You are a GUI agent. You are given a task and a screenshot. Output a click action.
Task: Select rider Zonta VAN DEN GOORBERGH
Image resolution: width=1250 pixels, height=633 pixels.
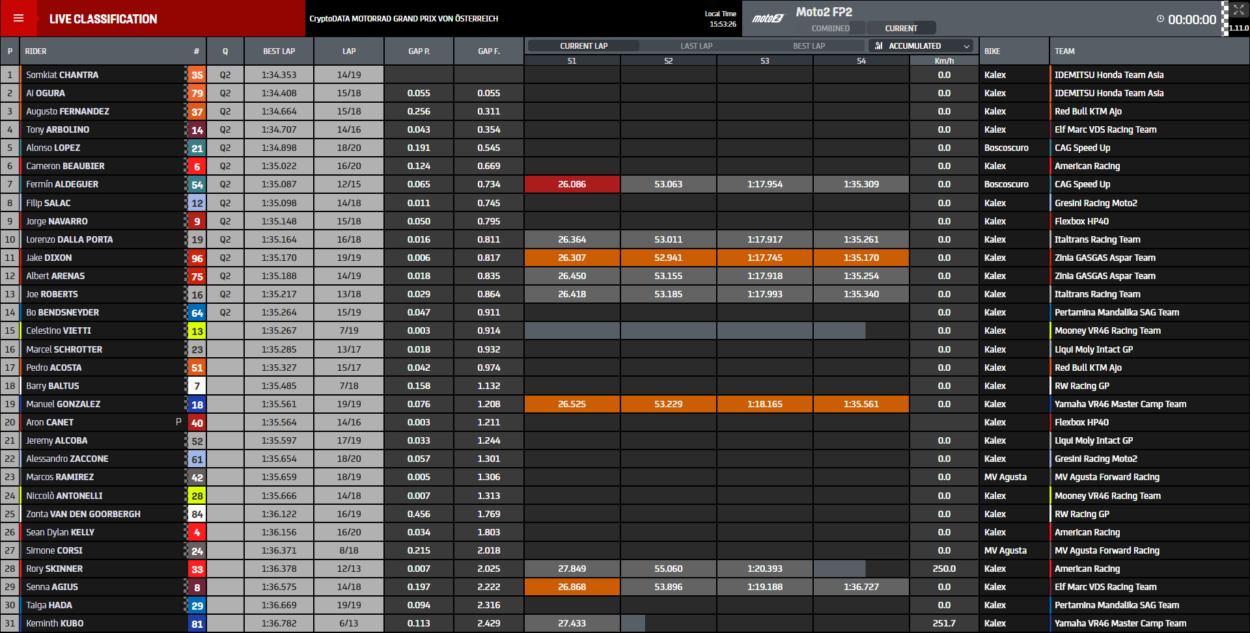pos(83,514)
